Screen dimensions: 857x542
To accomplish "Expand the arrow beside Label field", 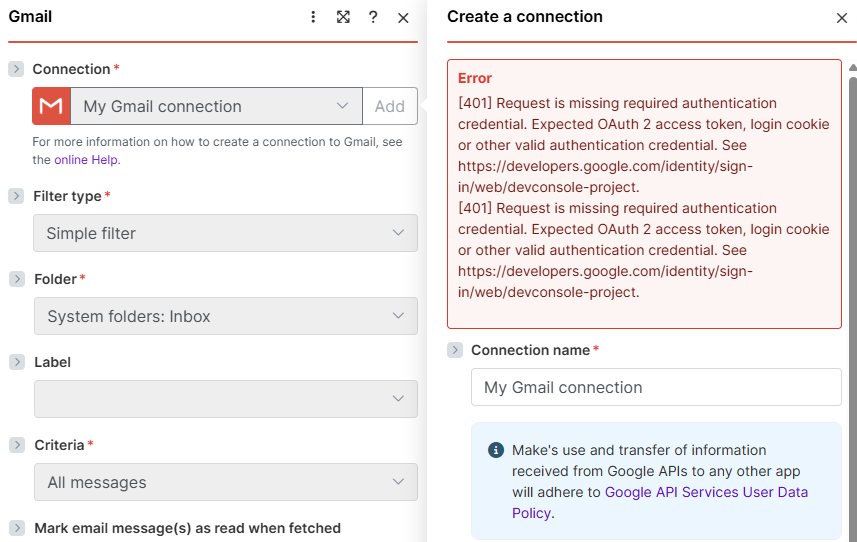I will pyautogui.click(x=16, y=362).
